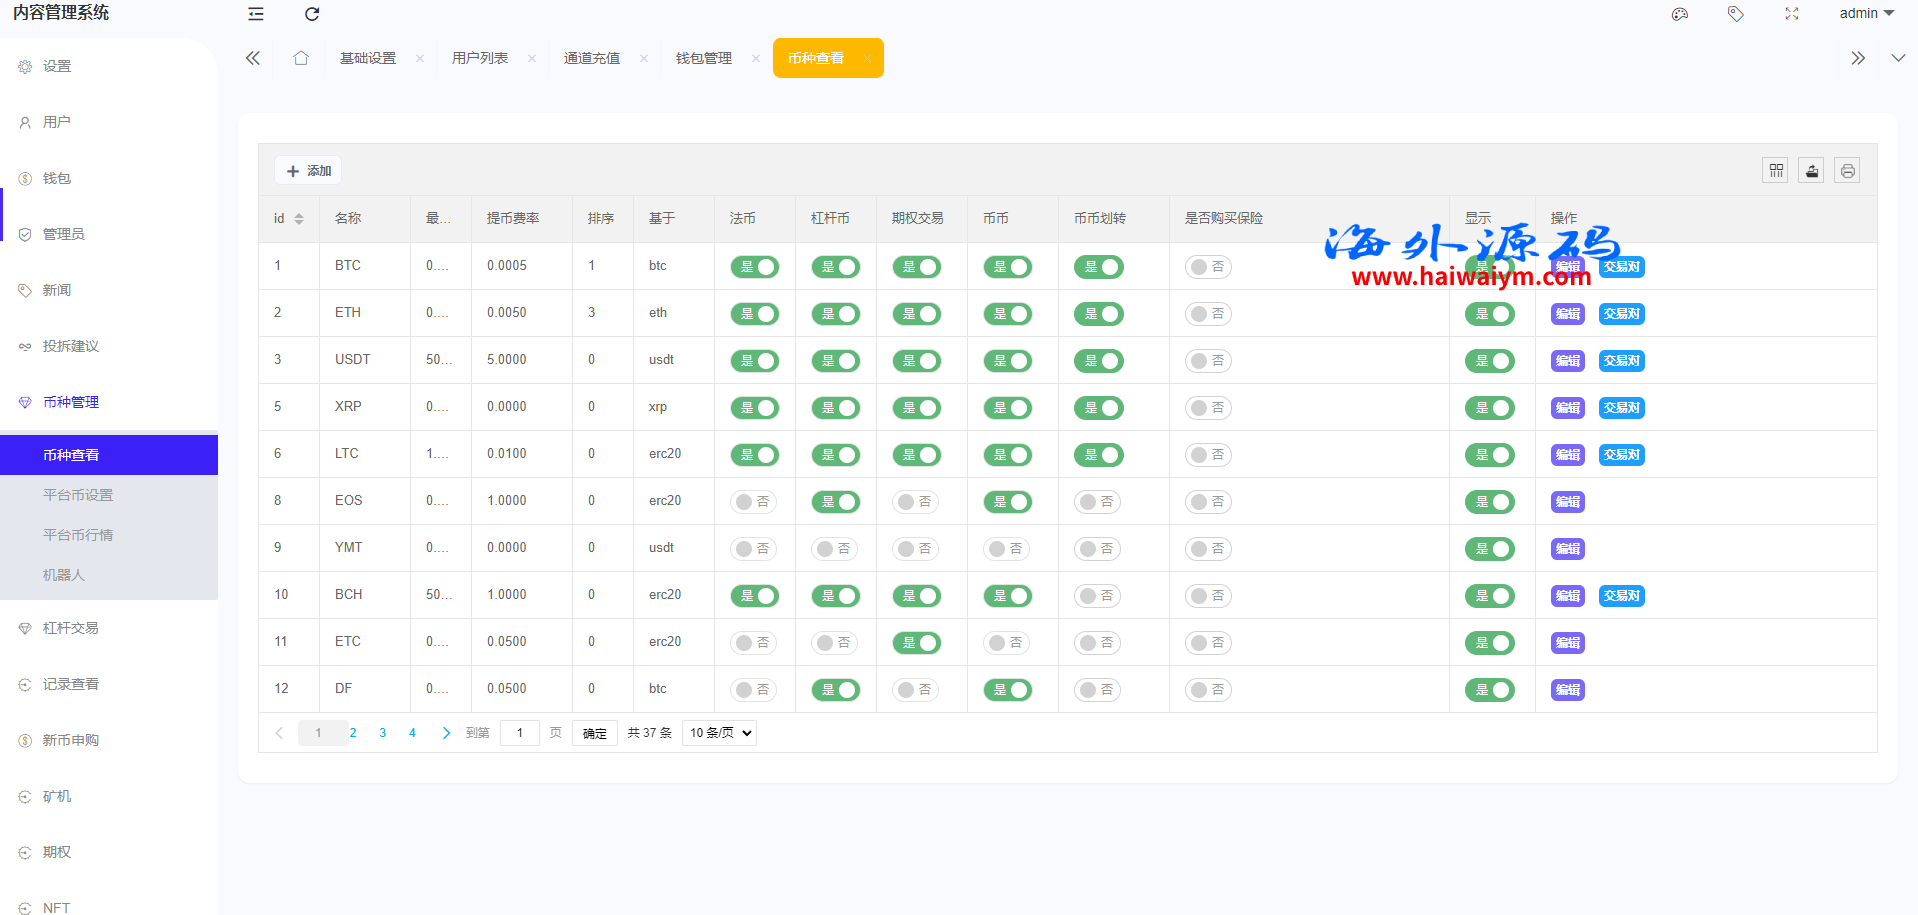The image size is (1918, 915).
Task: Go to the home tab icon
Action: coord(301,58)
